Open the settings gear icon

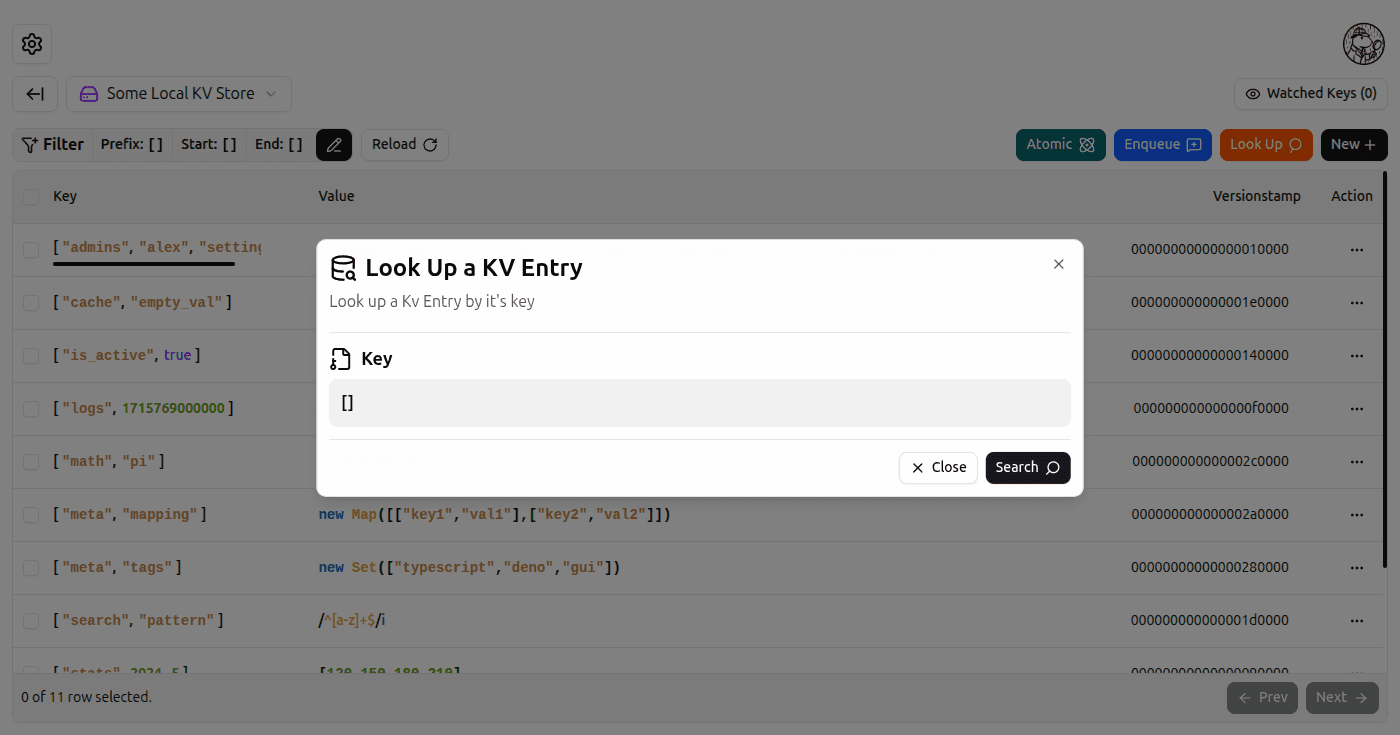[x=32, y=44]
